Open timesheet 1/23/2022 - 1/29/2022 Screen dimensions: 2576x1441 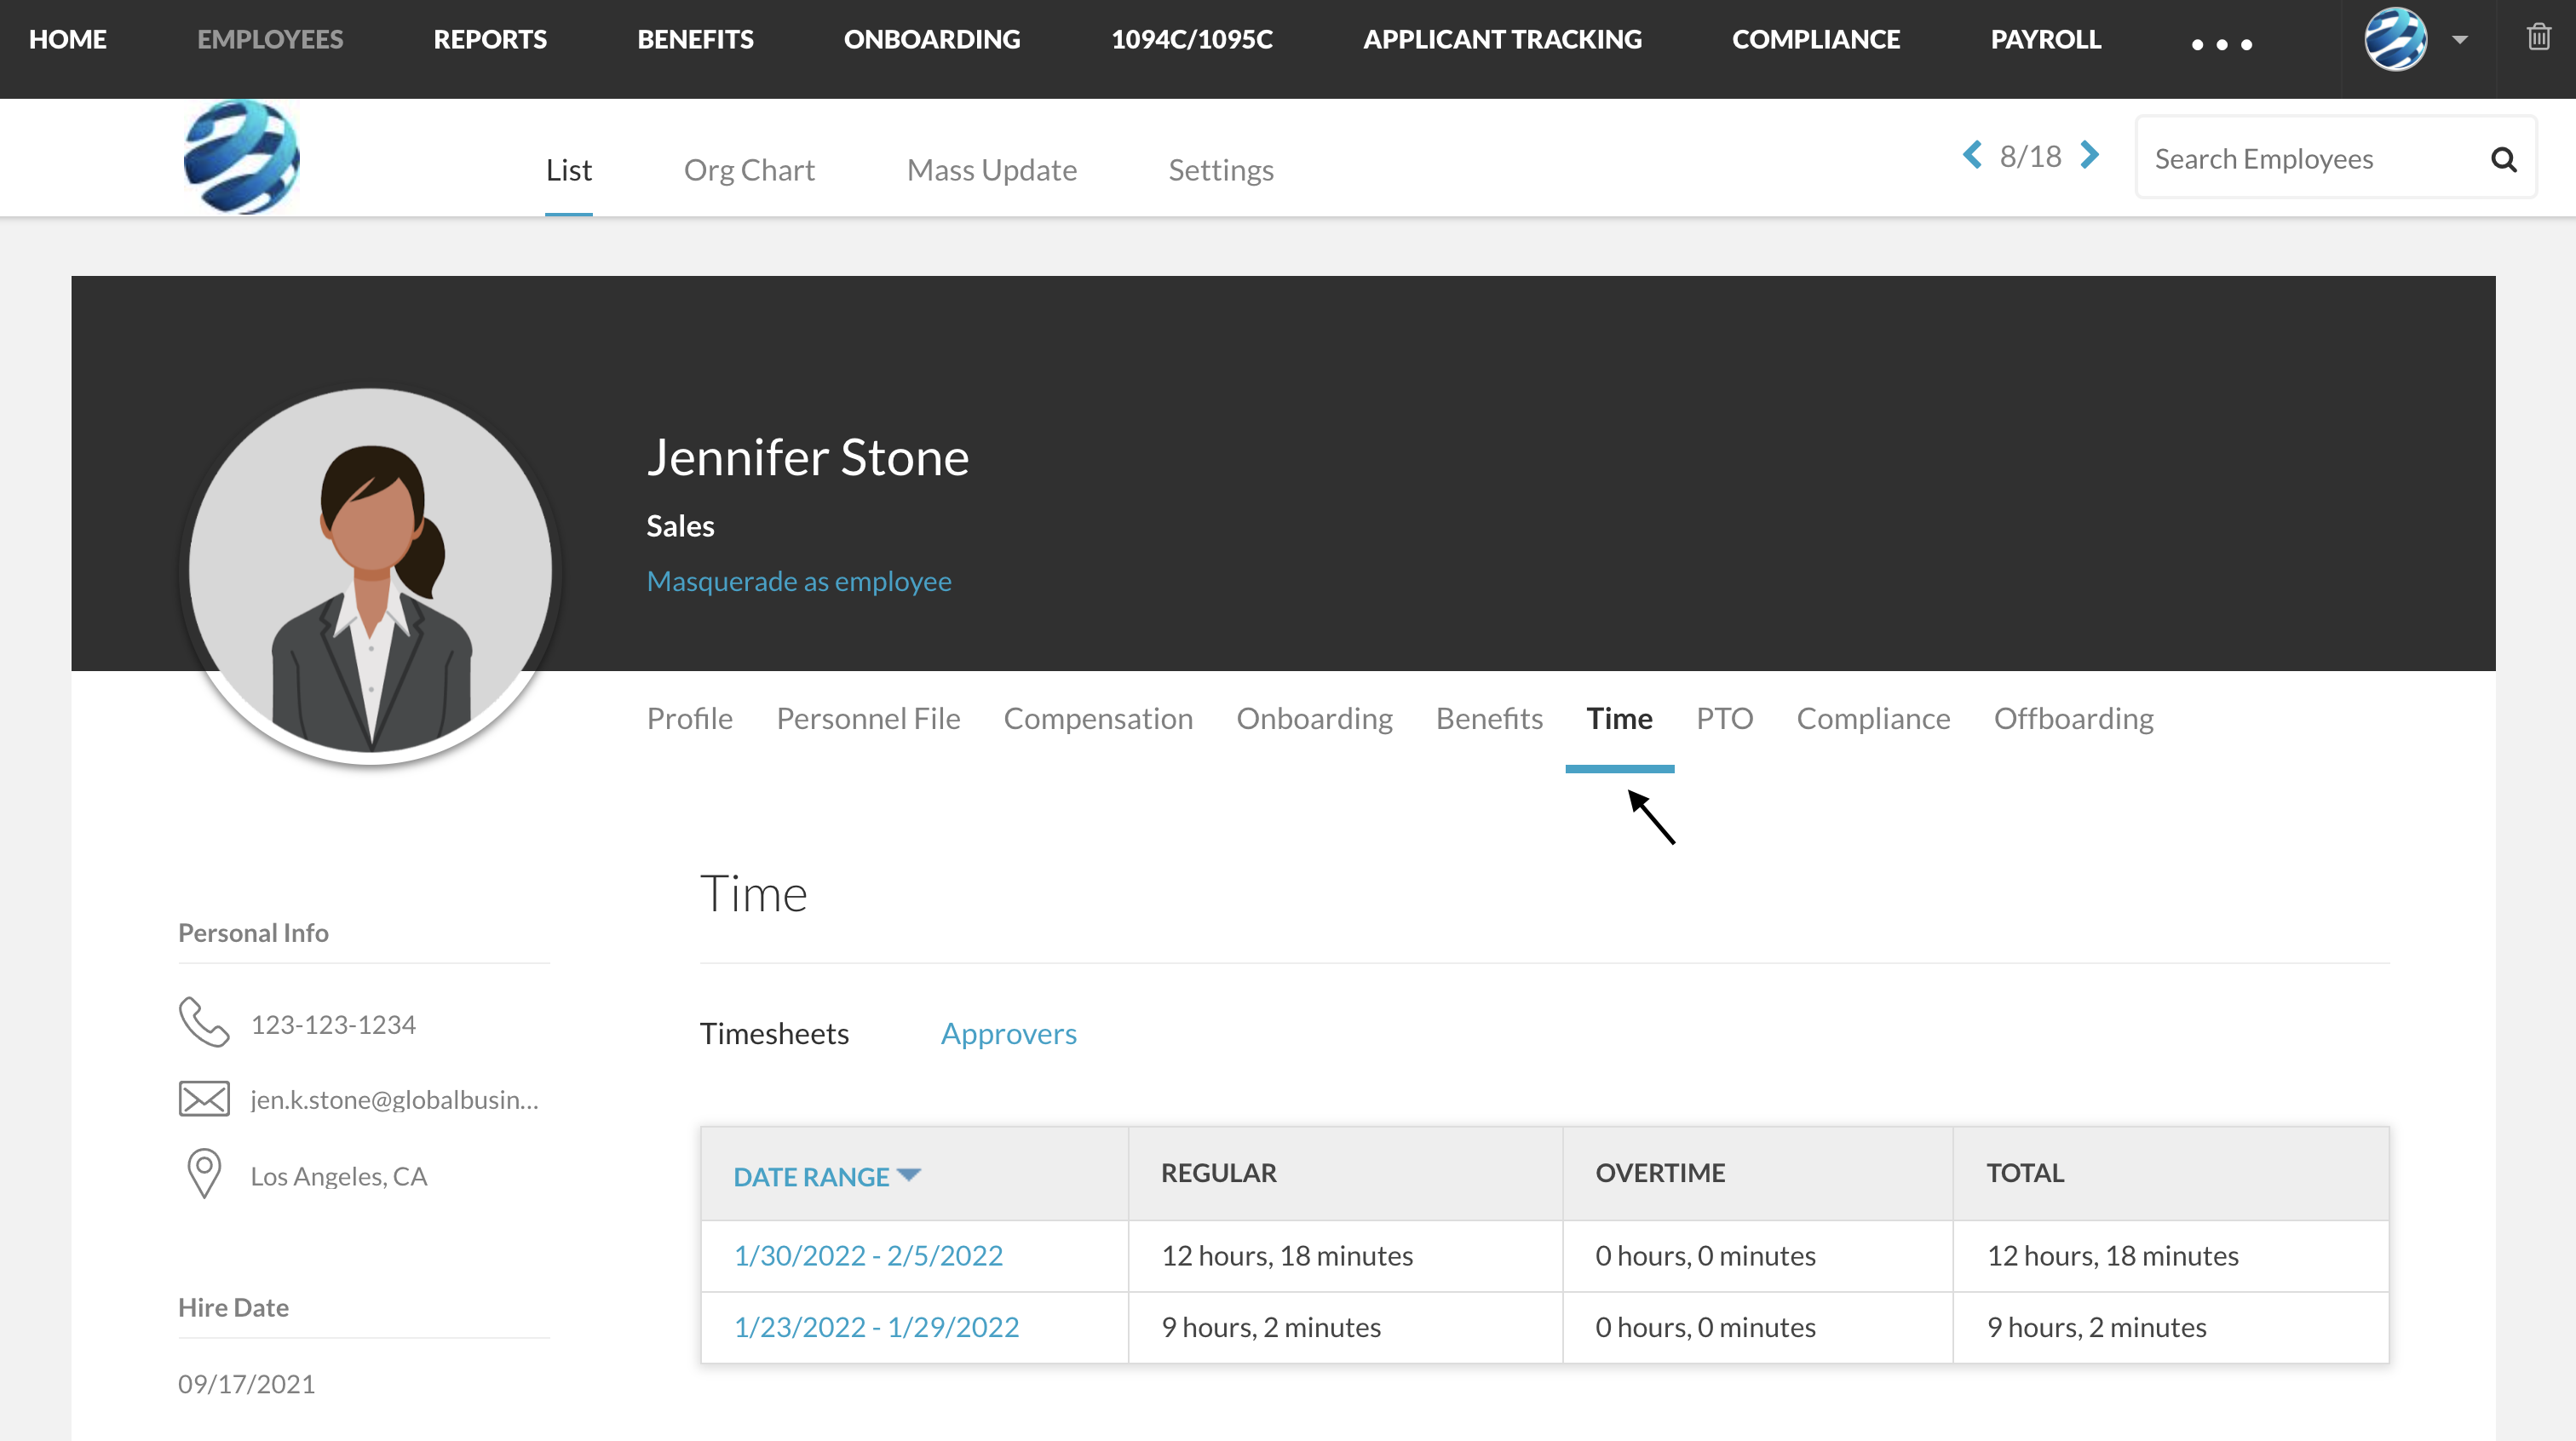click(876, 1327)
